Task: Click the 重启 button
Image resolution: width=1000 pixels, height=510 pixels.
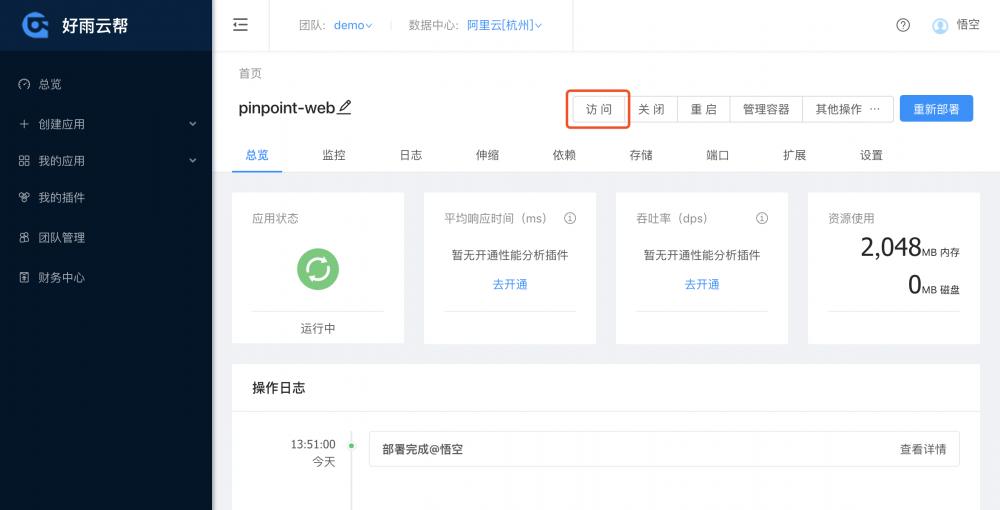Action: [x=703, y=109]
